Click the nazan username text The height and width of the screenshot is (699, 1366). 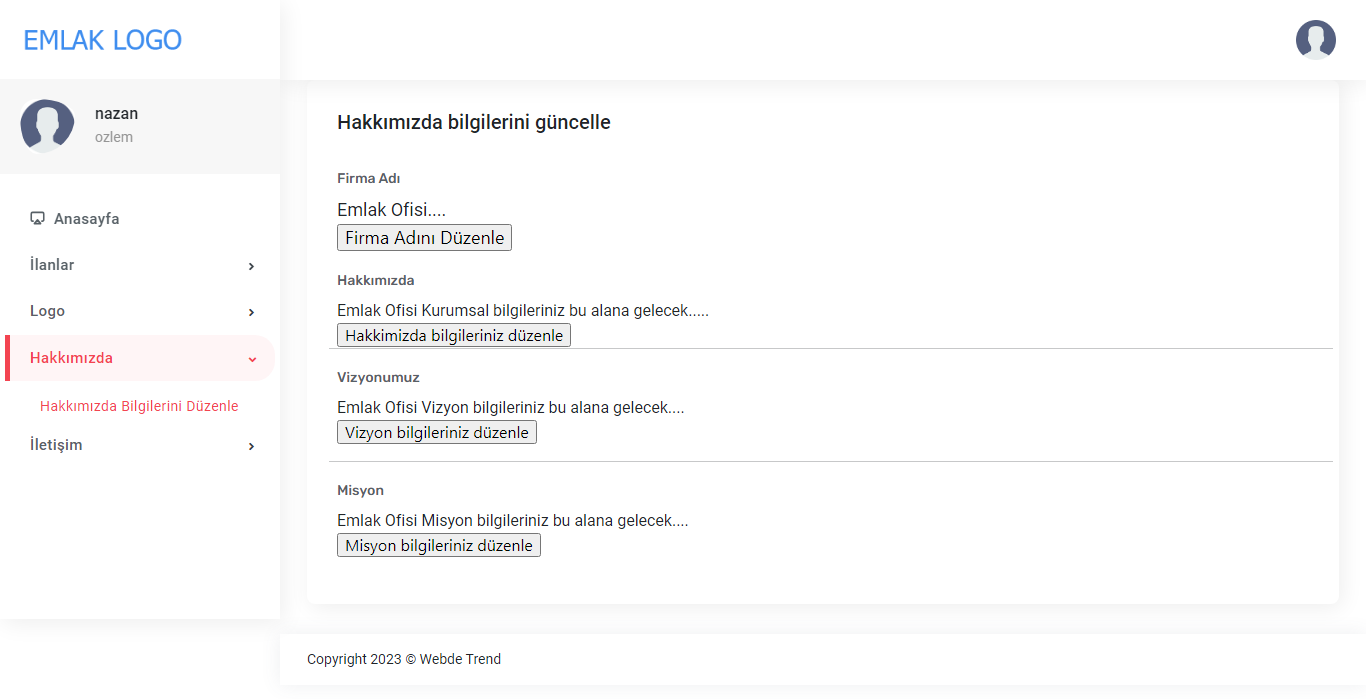tap(116, 114)
